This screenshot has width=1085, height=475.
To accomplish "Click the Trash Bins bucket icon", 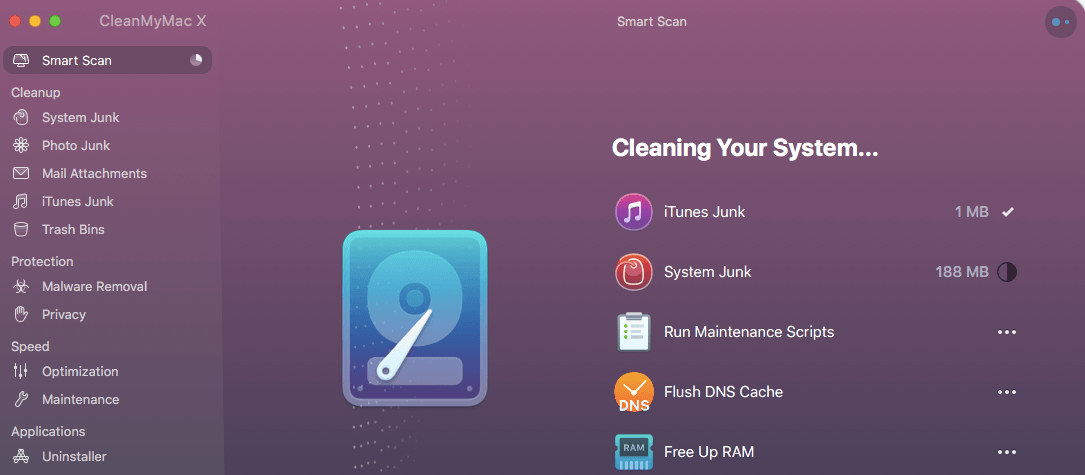I will pyautogui.click(x=21, y=229).
